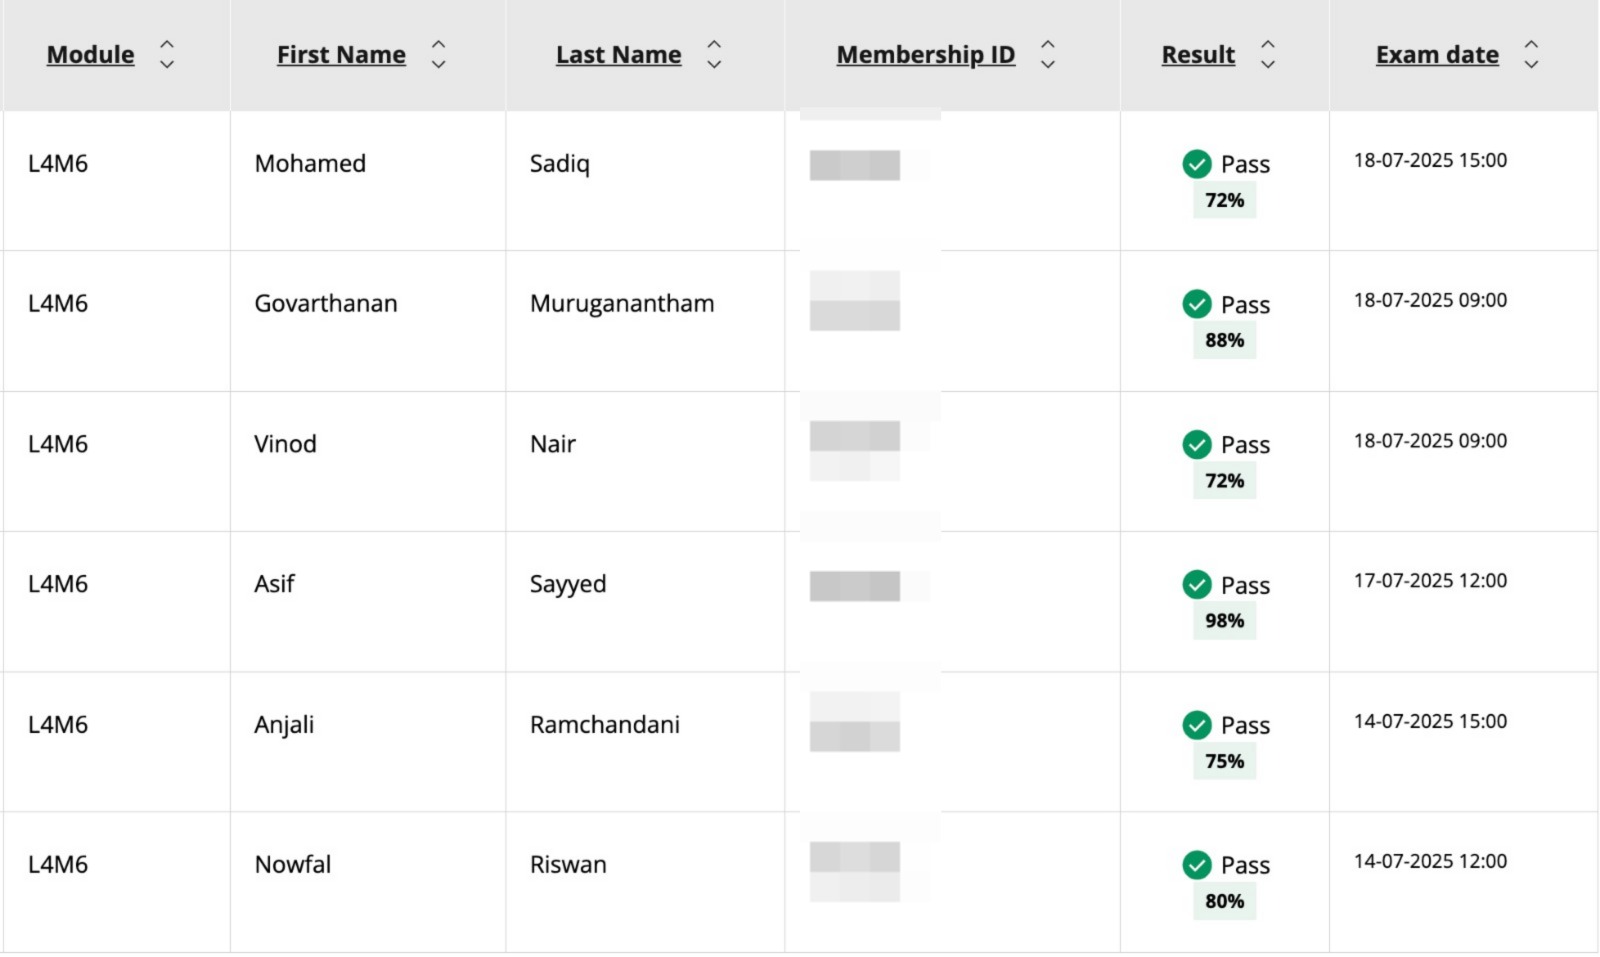Click the Pass checkmark beside Asif Sayyed
1600x957 pixels.
point(1196,585)
